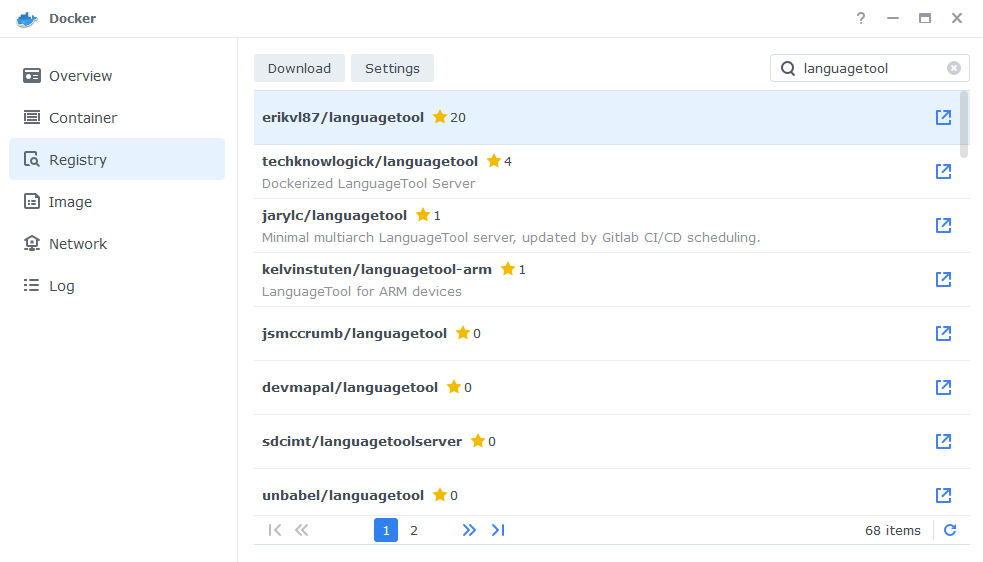The width and height of the screenshot is (983, 562).
Task: Go to the previous results page arrow
Action: tap(302, 530)
